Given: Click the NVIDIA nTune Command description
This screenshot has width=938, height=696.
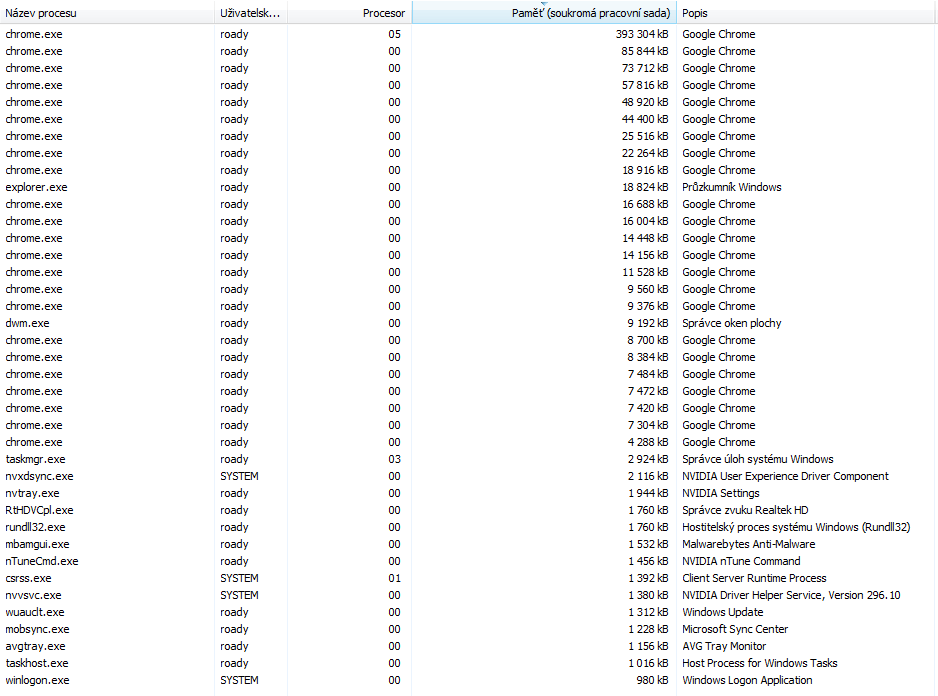Looking at the screenshot, I should (741, 561).
